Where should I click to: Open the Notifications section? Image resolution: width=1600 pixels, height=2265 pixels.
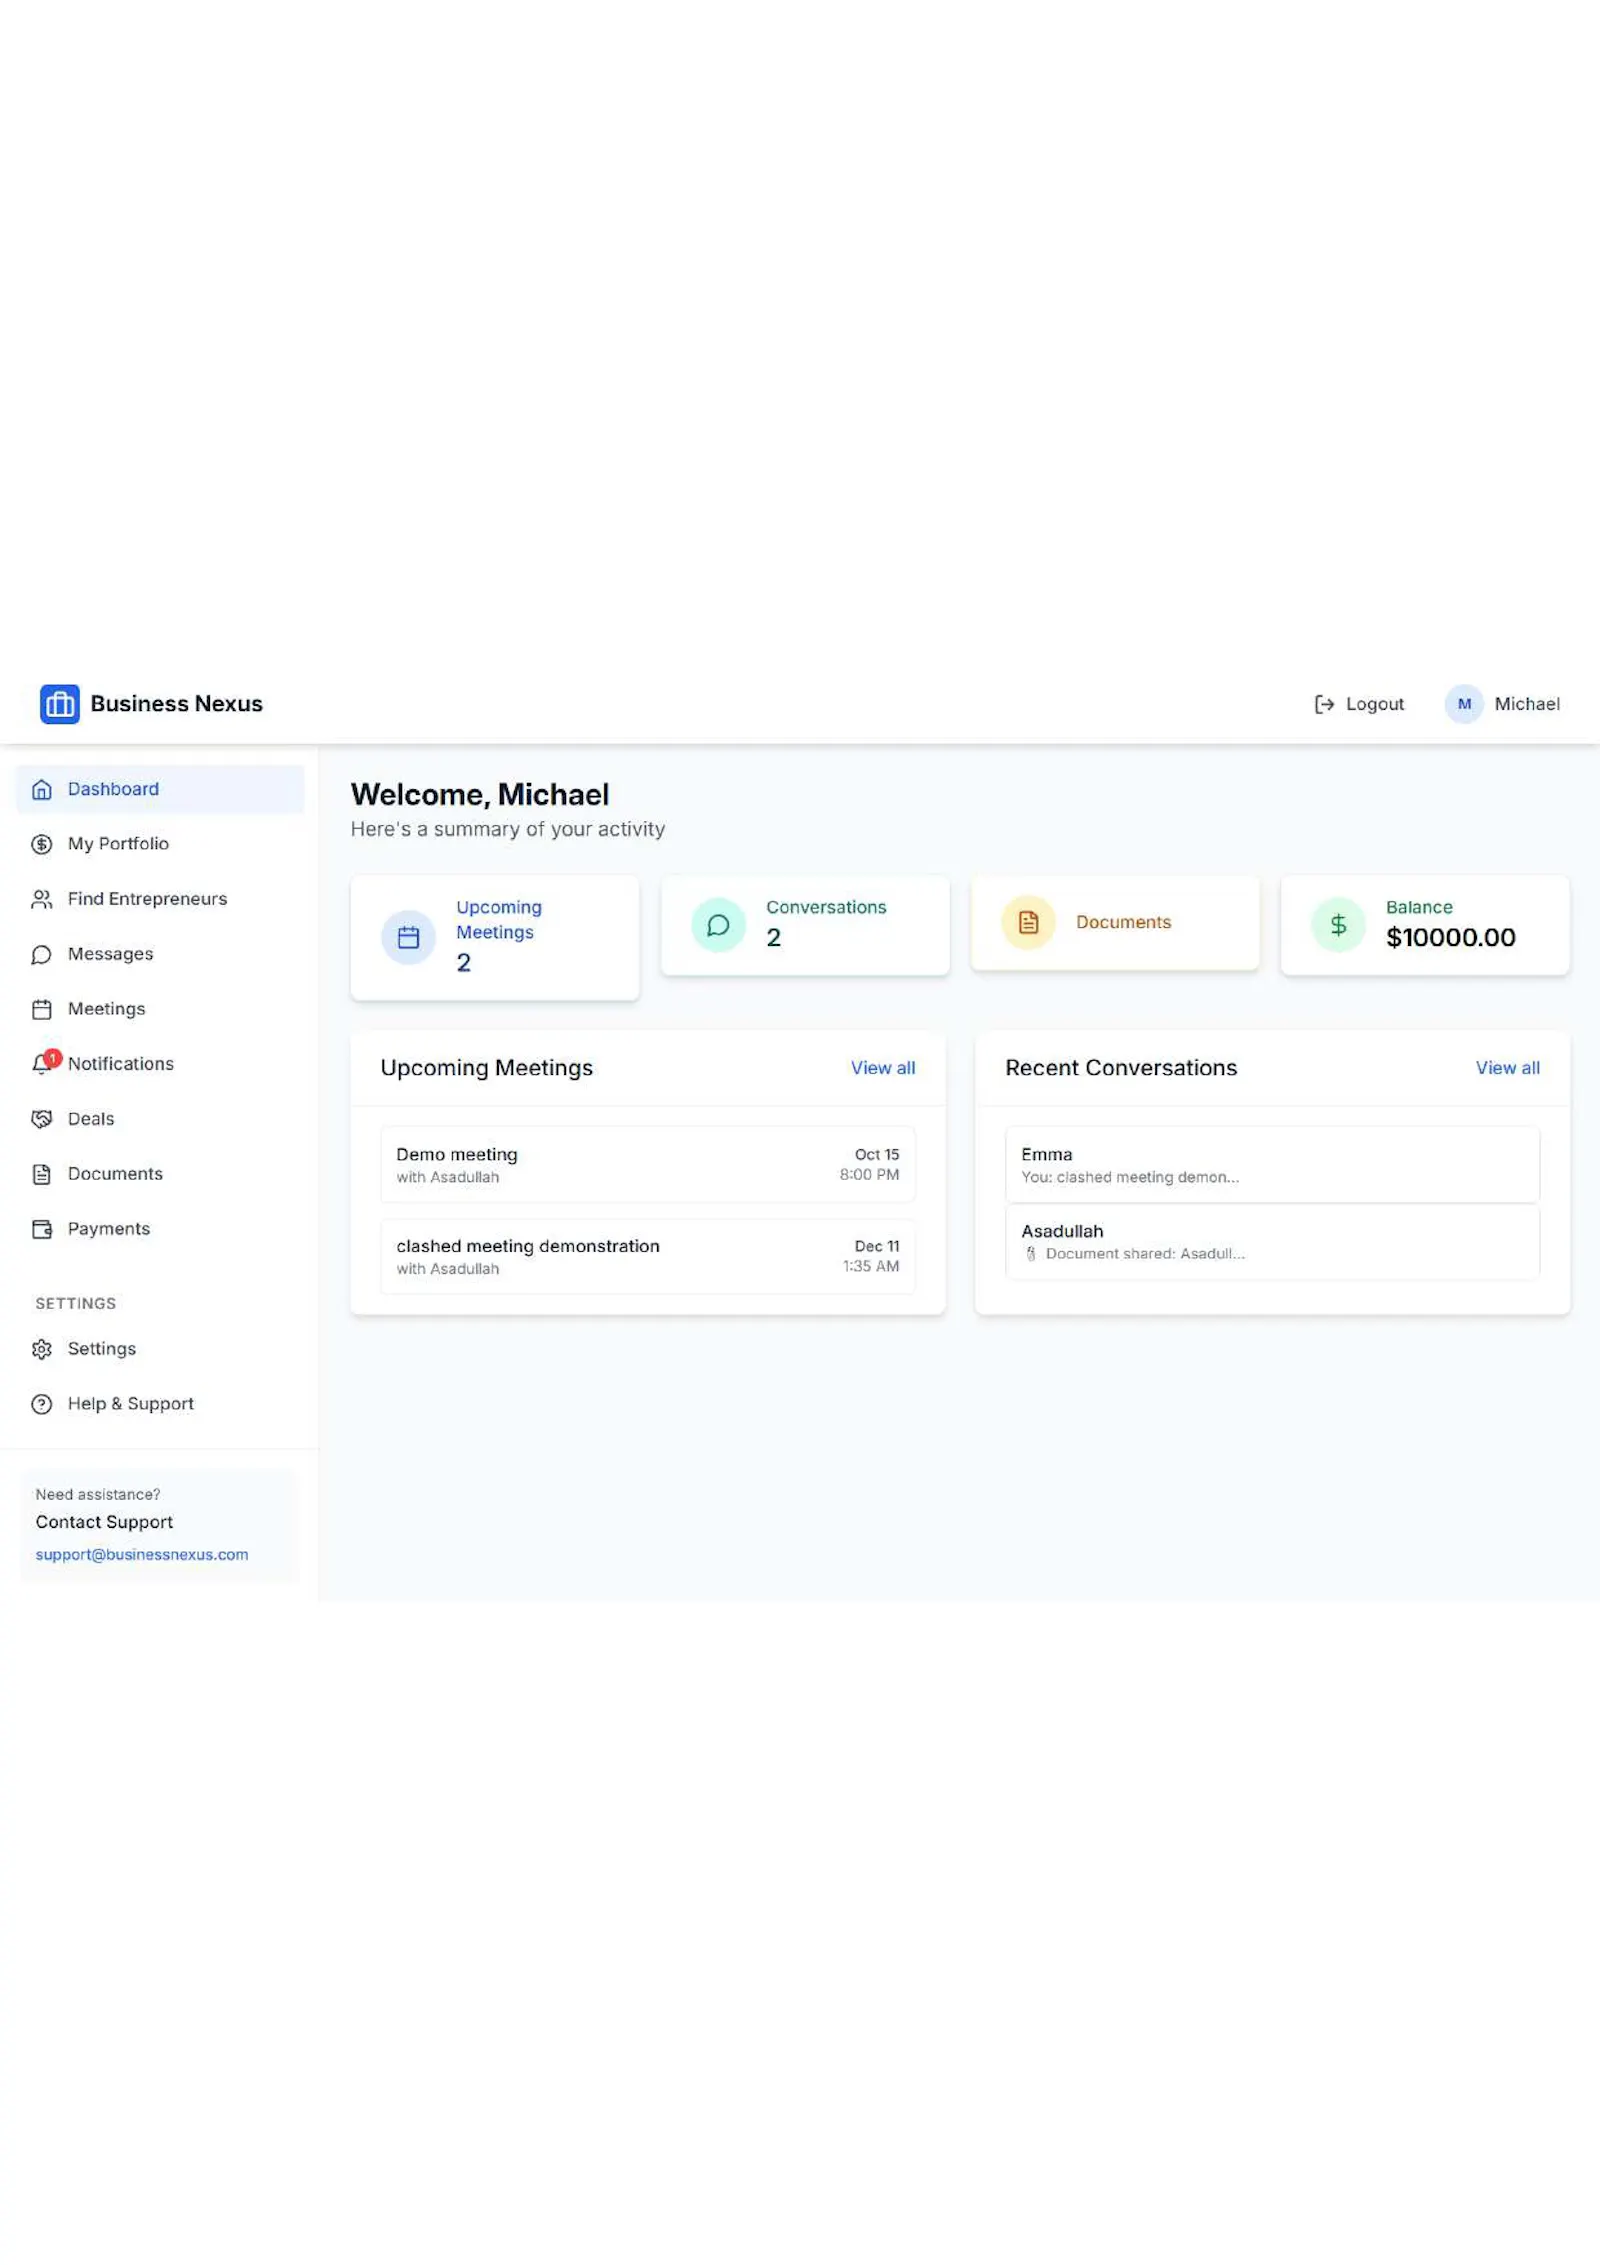tap(160, 1064)
